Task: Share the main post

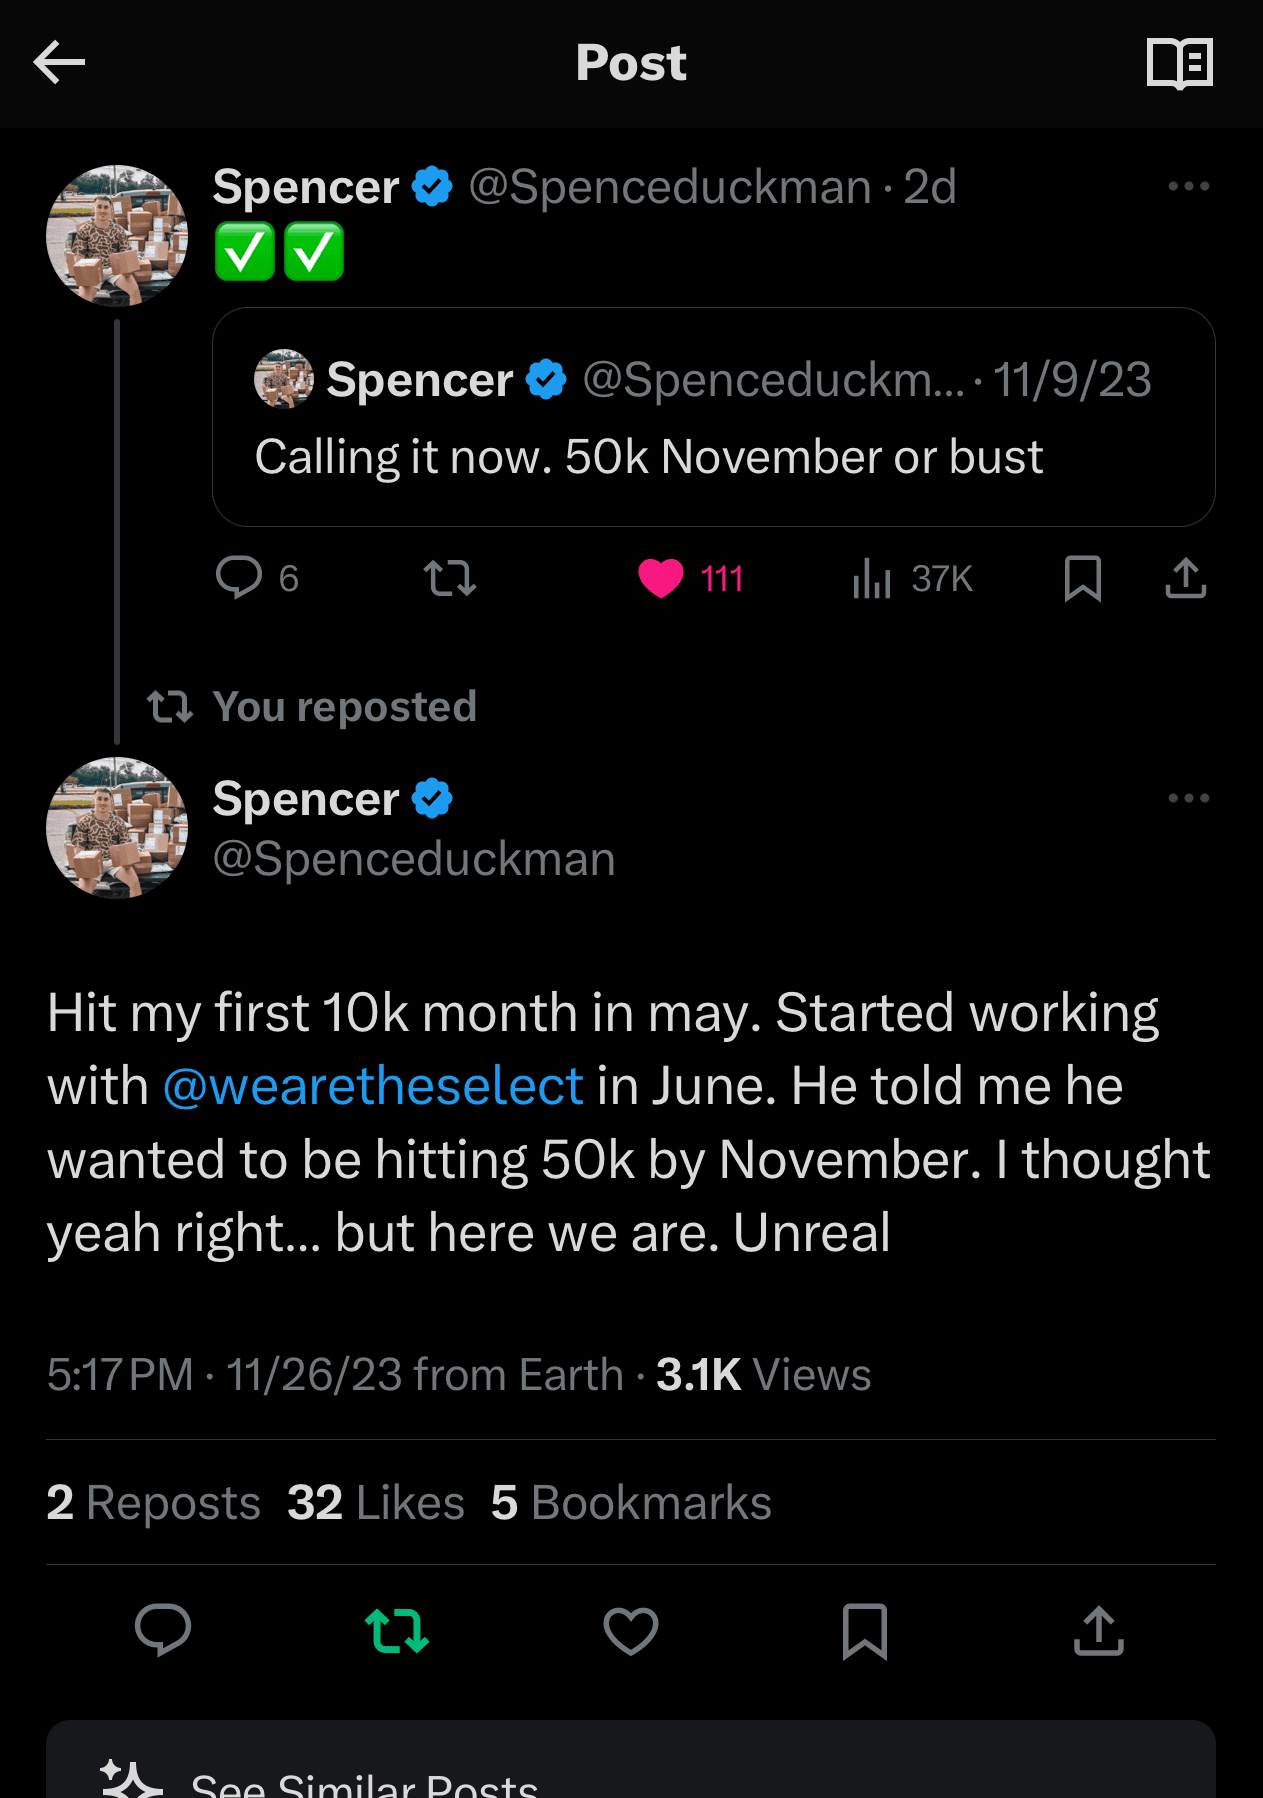Action: 1098,1631
